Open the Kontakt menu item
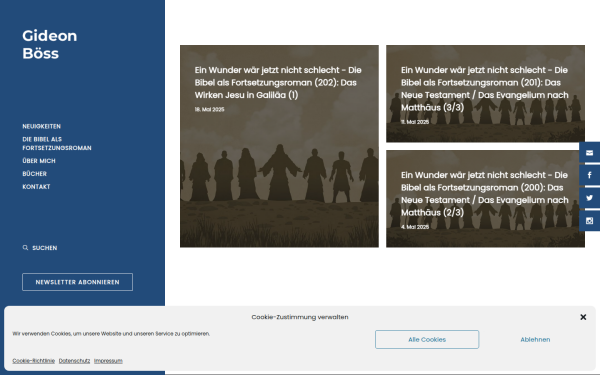The height and width of the screenshot is (375, 600). click(36, 187)
